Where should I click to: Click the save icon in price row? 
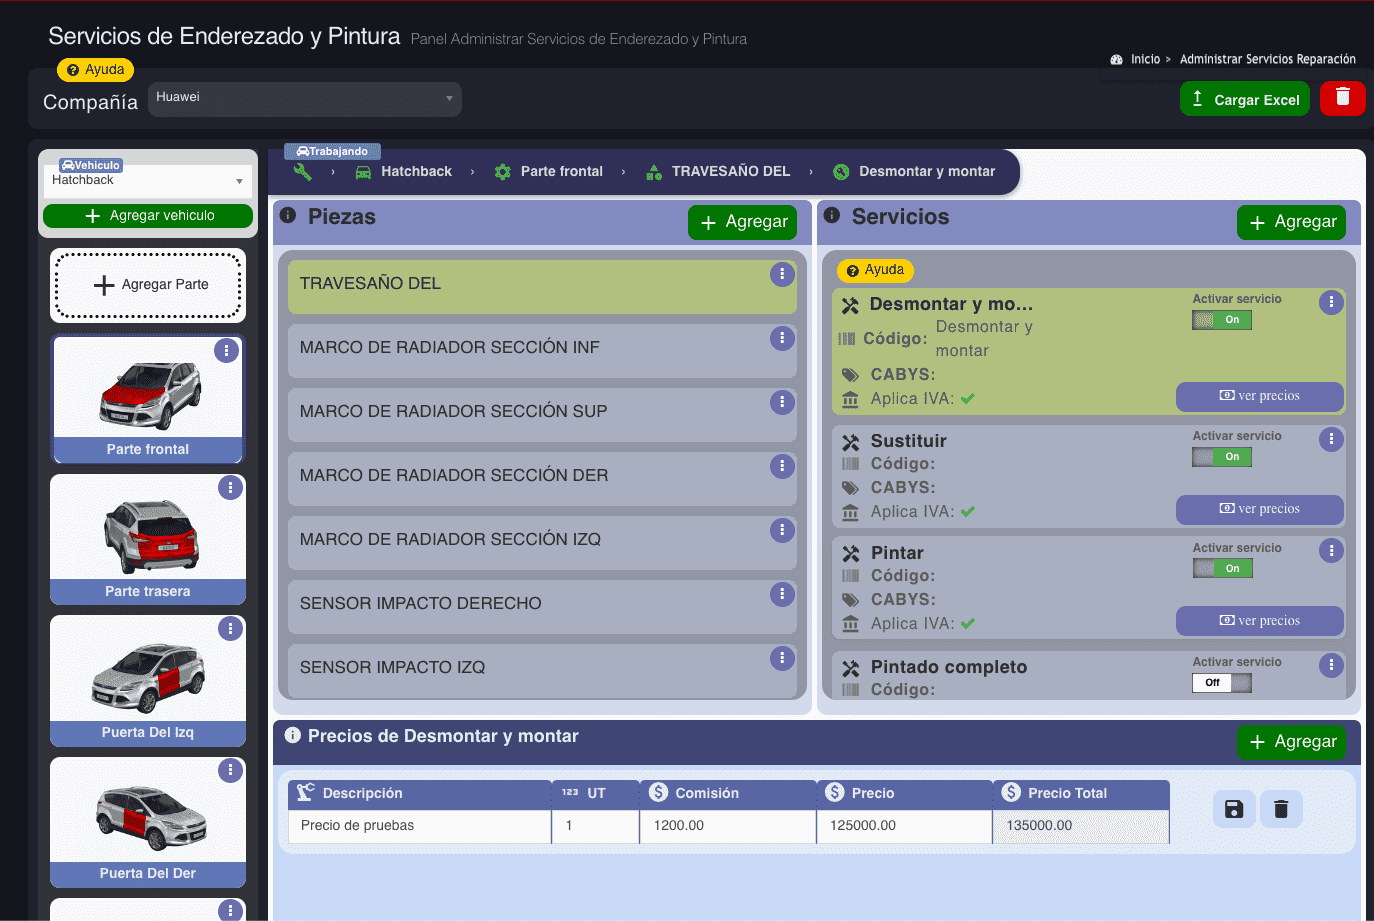coord(1233,809)
